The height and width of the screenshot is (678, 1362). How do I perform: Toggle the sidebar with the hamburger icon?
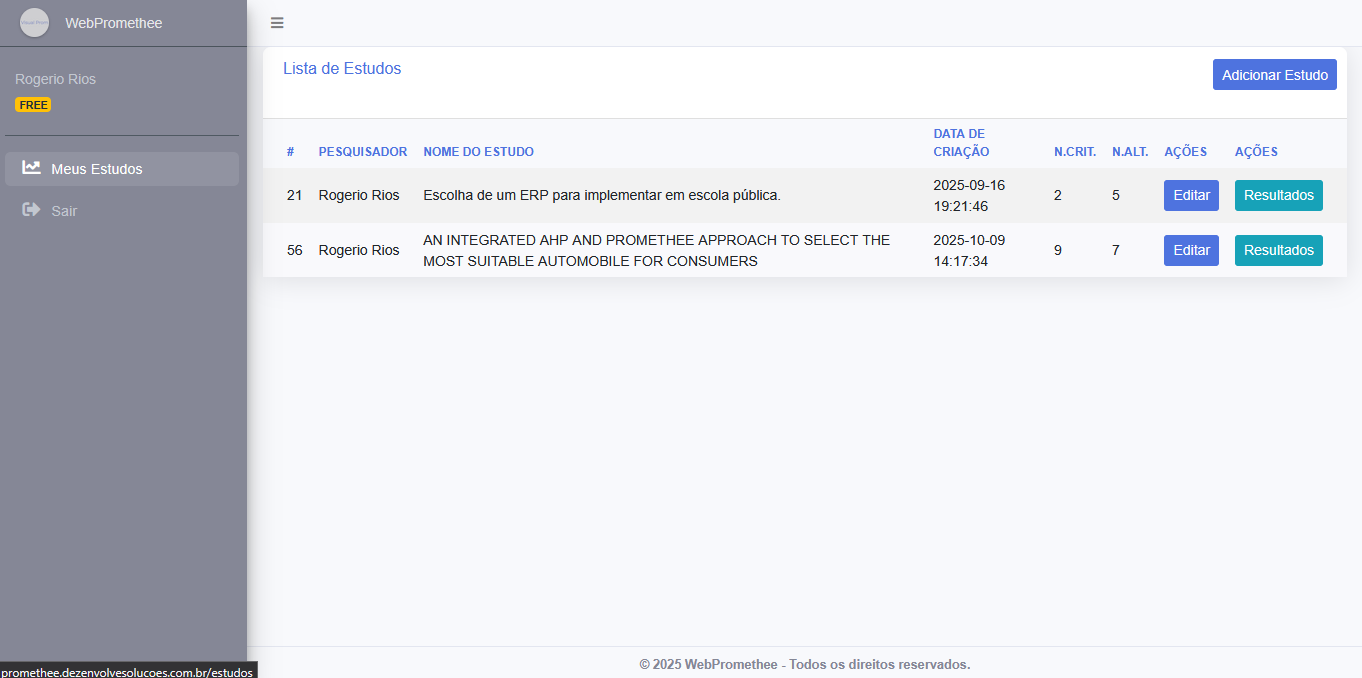pos(277,23)
